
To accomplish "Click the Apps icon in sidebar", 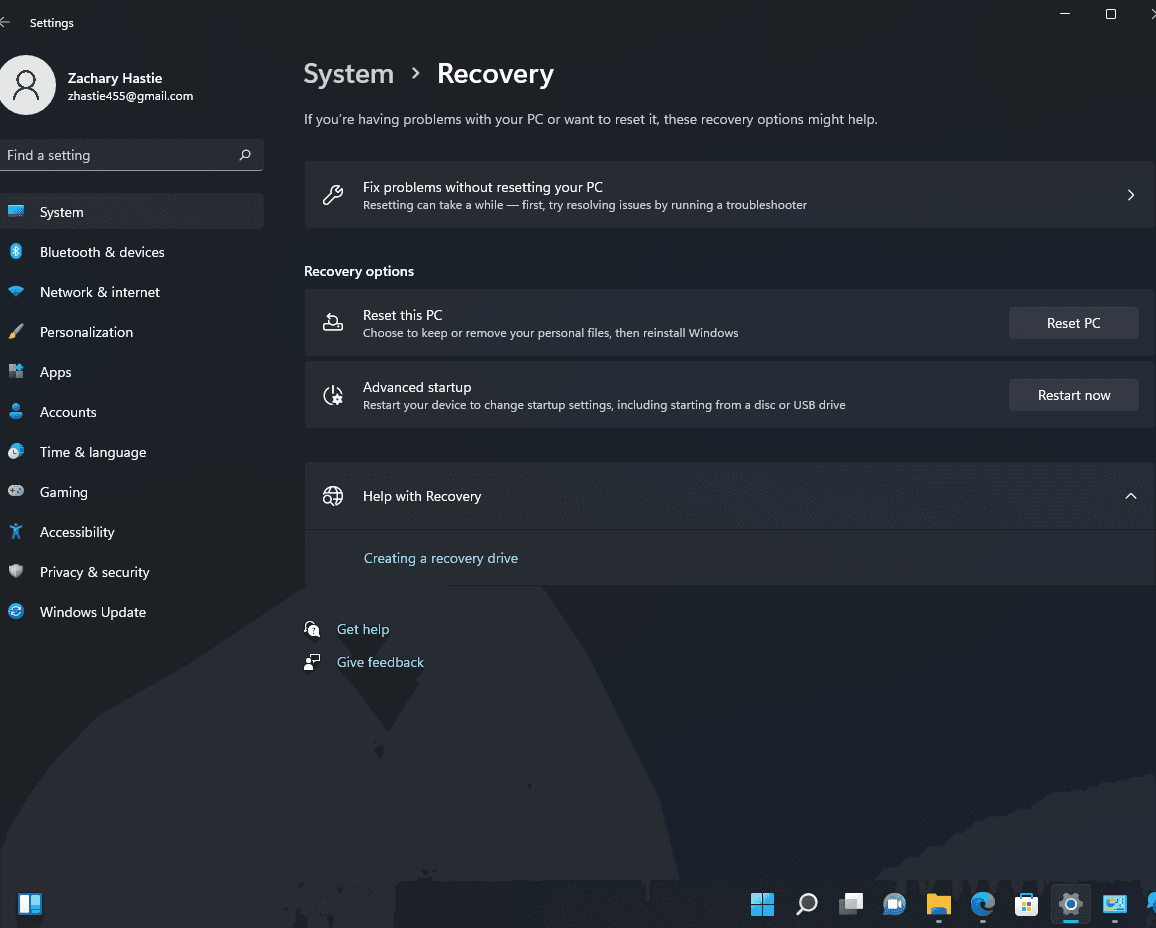I will (15, 371).
